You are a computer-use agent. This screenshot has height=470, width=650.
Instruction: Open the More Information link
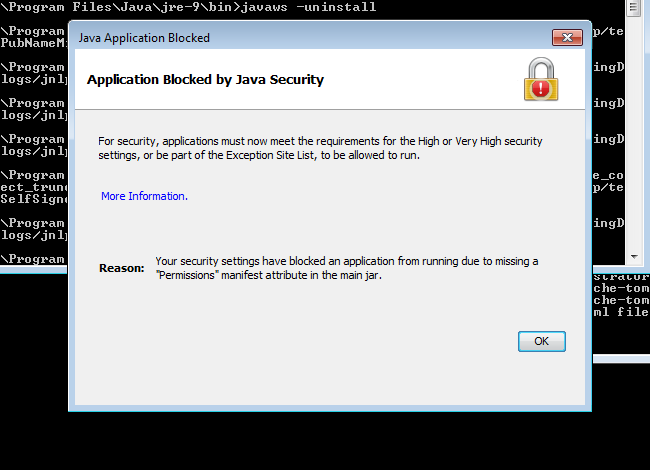tap(144, 196)
